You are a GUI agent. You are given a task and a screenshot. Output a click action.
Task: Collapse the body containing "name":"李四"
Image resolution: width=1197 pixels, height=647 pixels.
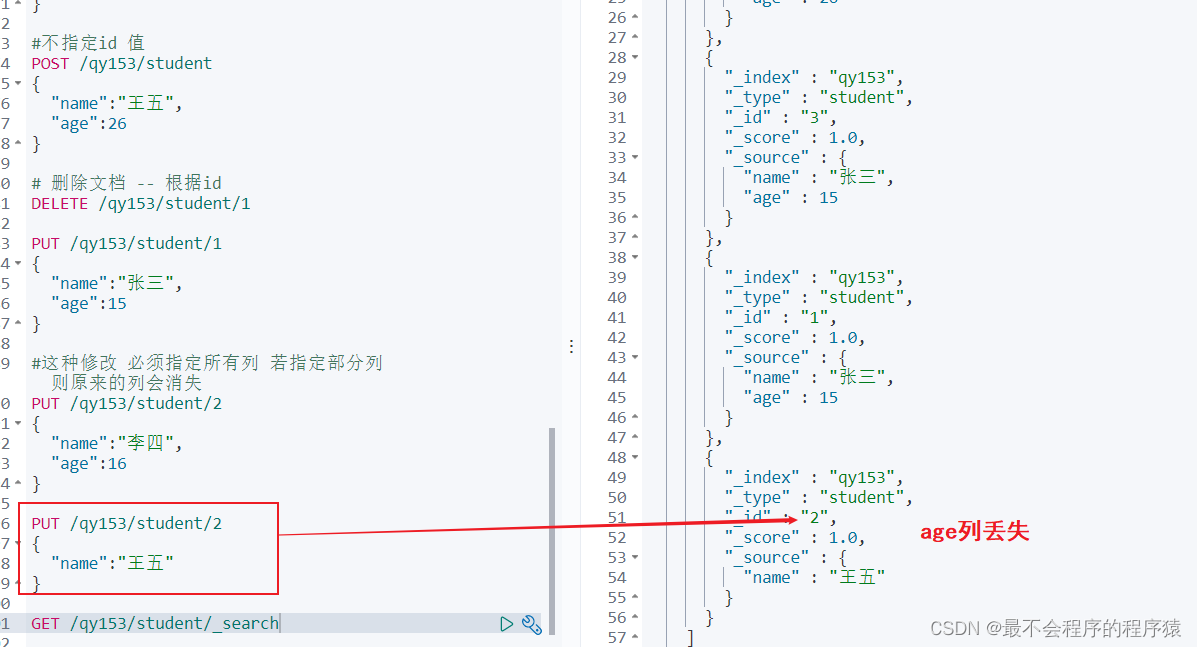(x=18, y=423)
